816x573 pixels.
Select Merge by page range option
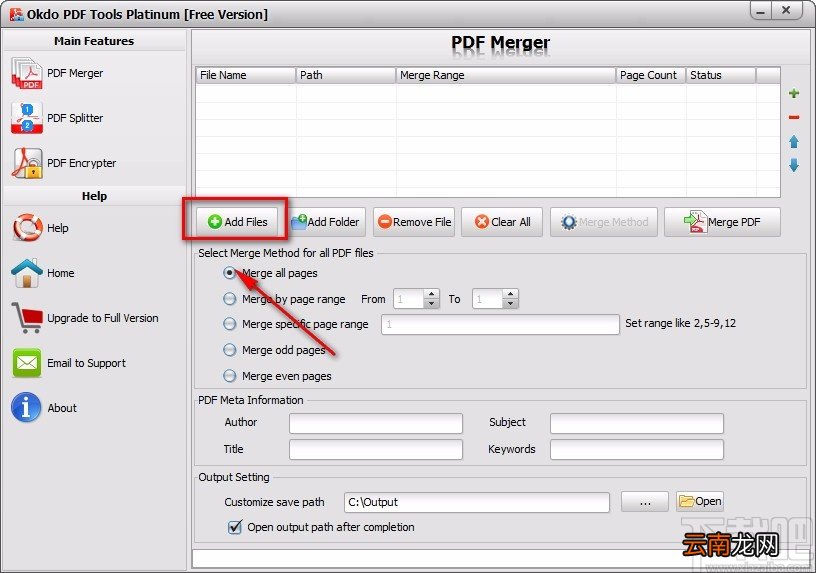(x=230, y=299)
